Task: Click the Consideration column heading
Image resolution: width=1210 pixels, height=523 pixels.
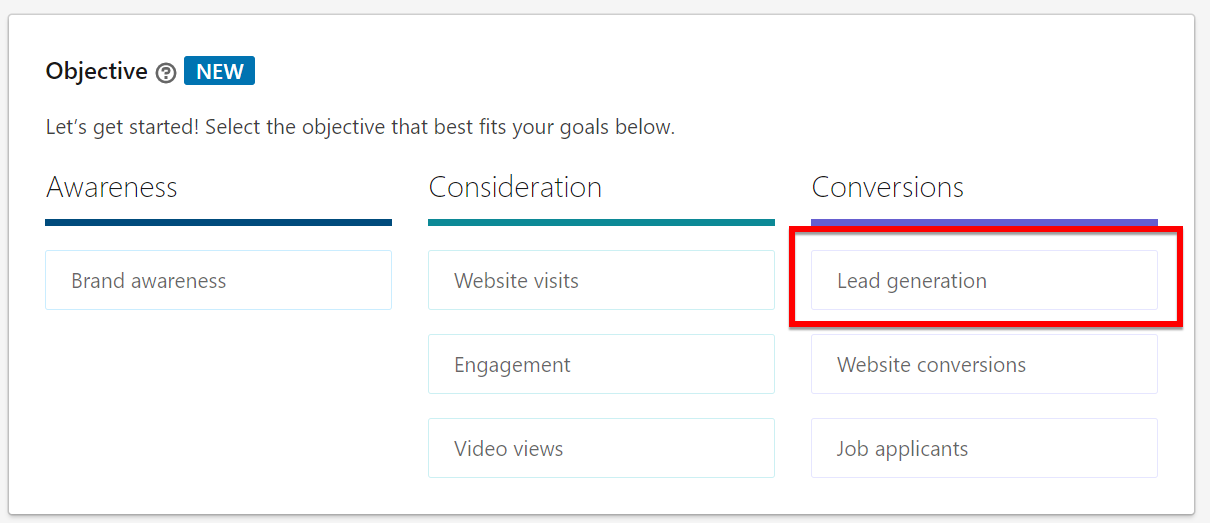Action: (x=515, y=187)
